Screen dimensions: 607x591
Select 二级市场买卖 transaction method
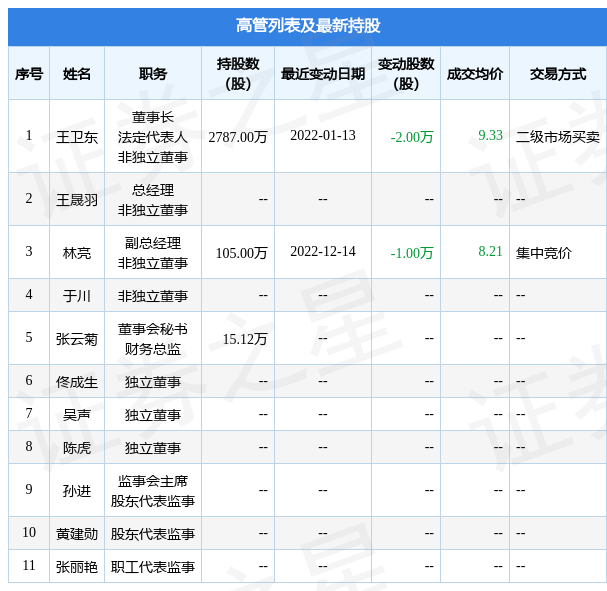pos(558,137)
